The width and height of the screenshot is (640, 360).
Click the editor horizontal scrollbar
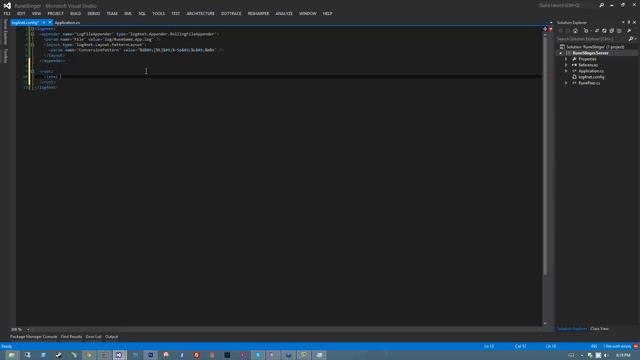[286, 329]
